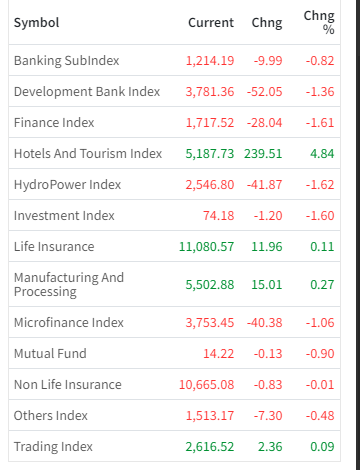
Task: Open Hotels And Tourism Index
Action: pyautogui.click(x=88, y=154)
